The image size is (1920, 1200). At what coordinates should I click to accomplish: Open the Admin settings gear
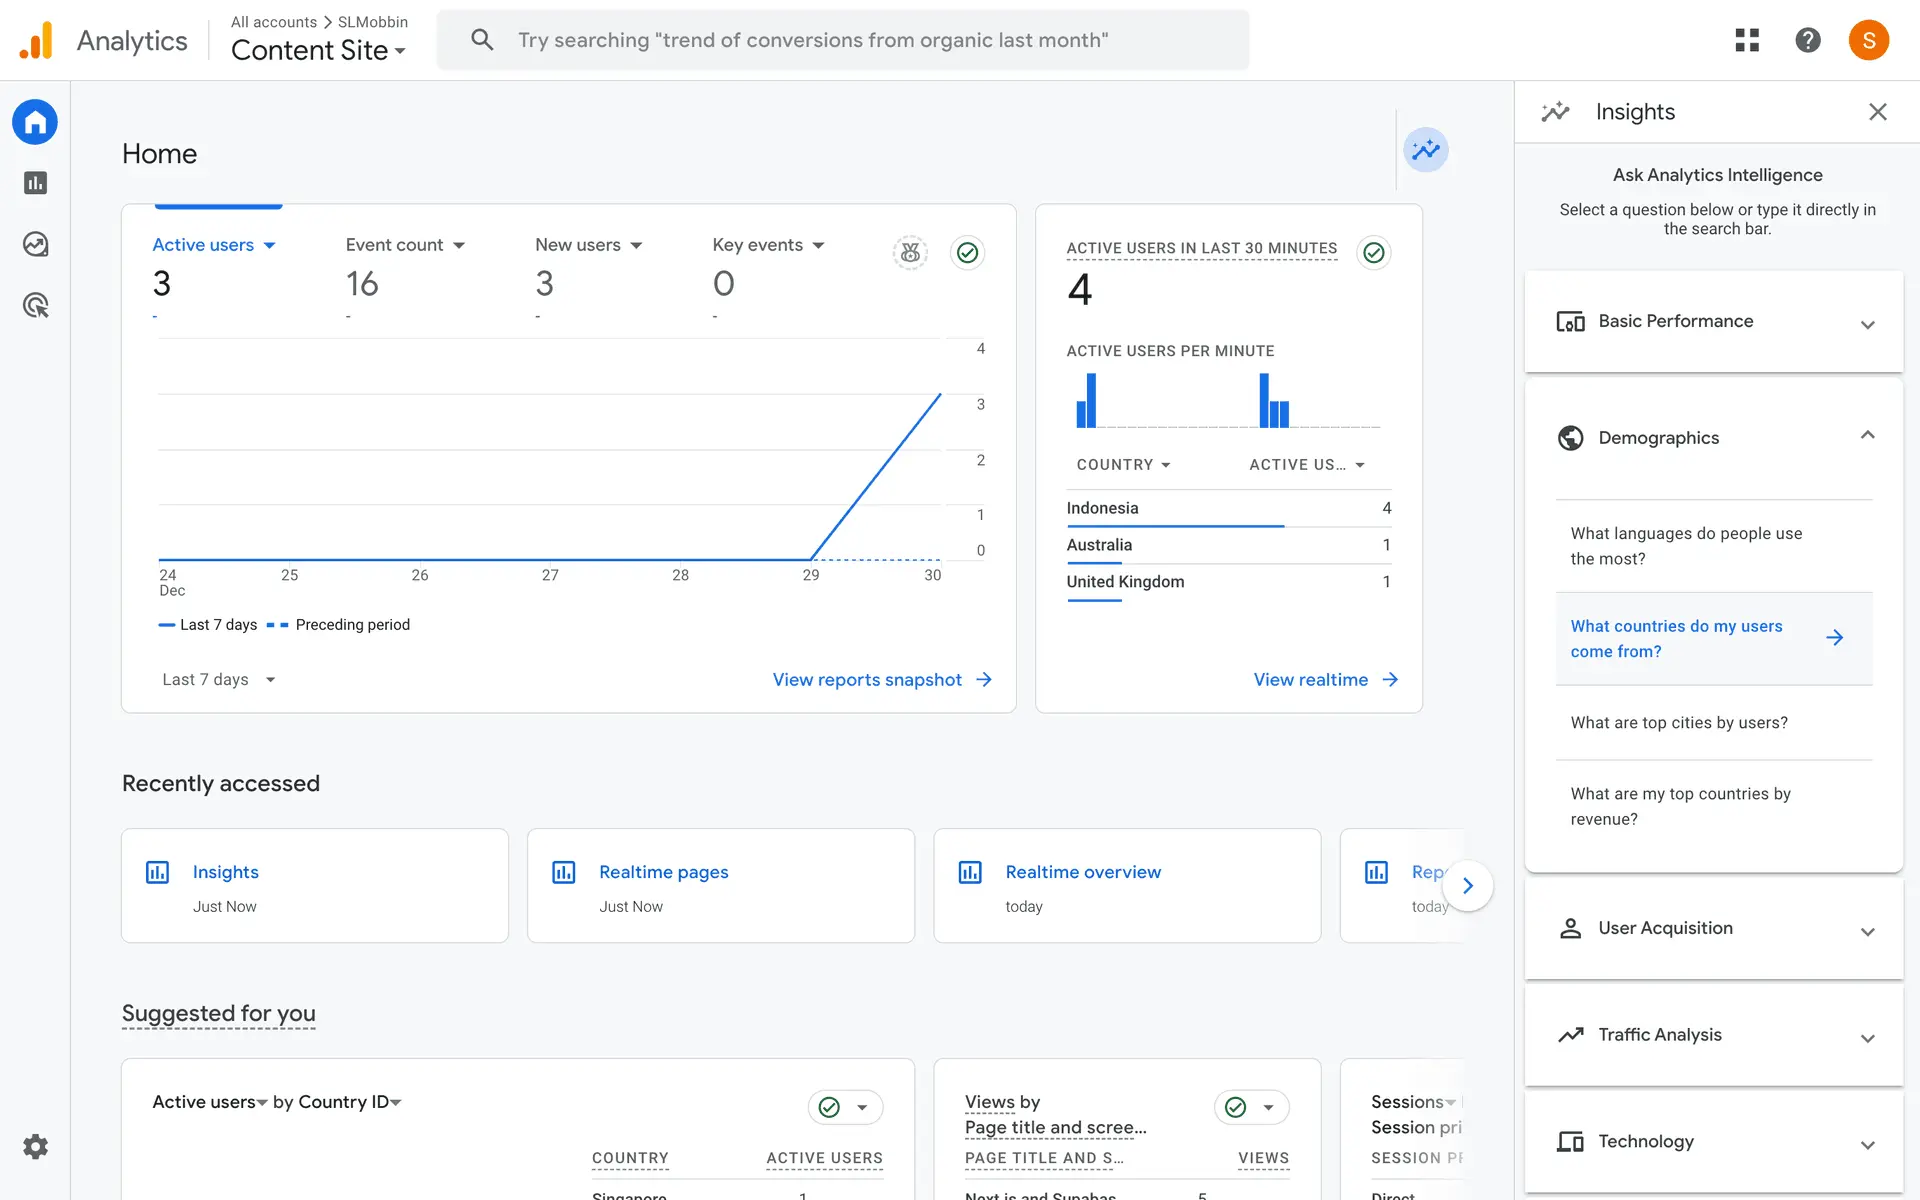[35, 1146]
